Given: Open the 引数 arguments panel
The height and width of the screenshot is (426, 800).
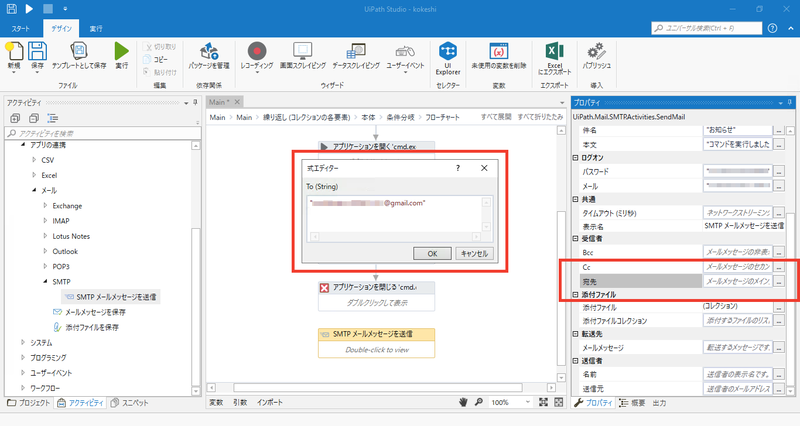Looking at the screenshot, I should click(240, 402).
